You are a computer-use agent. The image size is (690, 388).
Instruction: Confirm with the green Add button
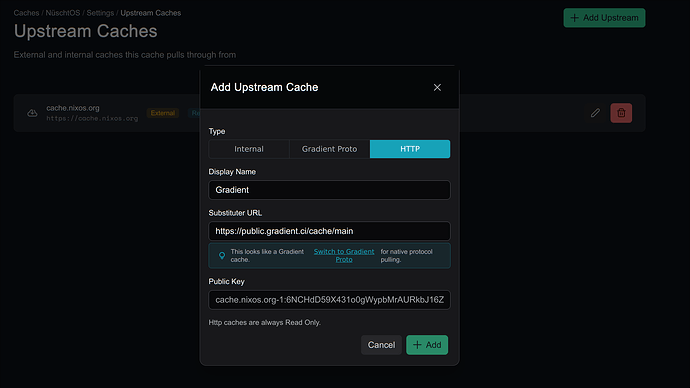click(427, 345)
